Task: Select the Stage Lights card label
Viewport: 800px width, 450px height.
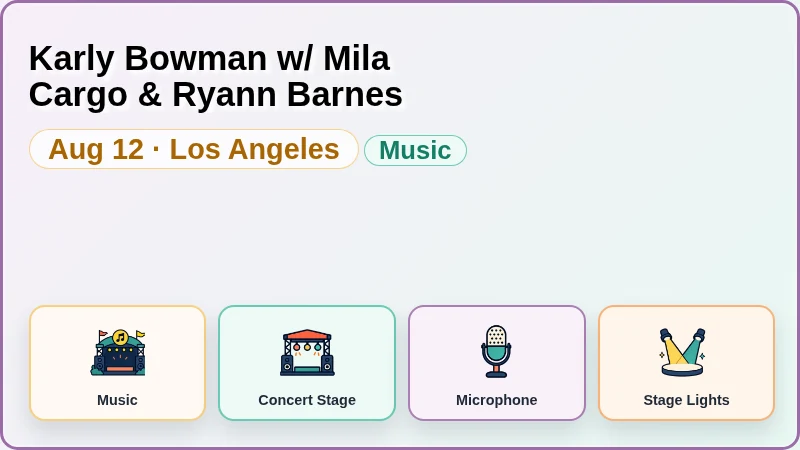Action: (686, 400)
